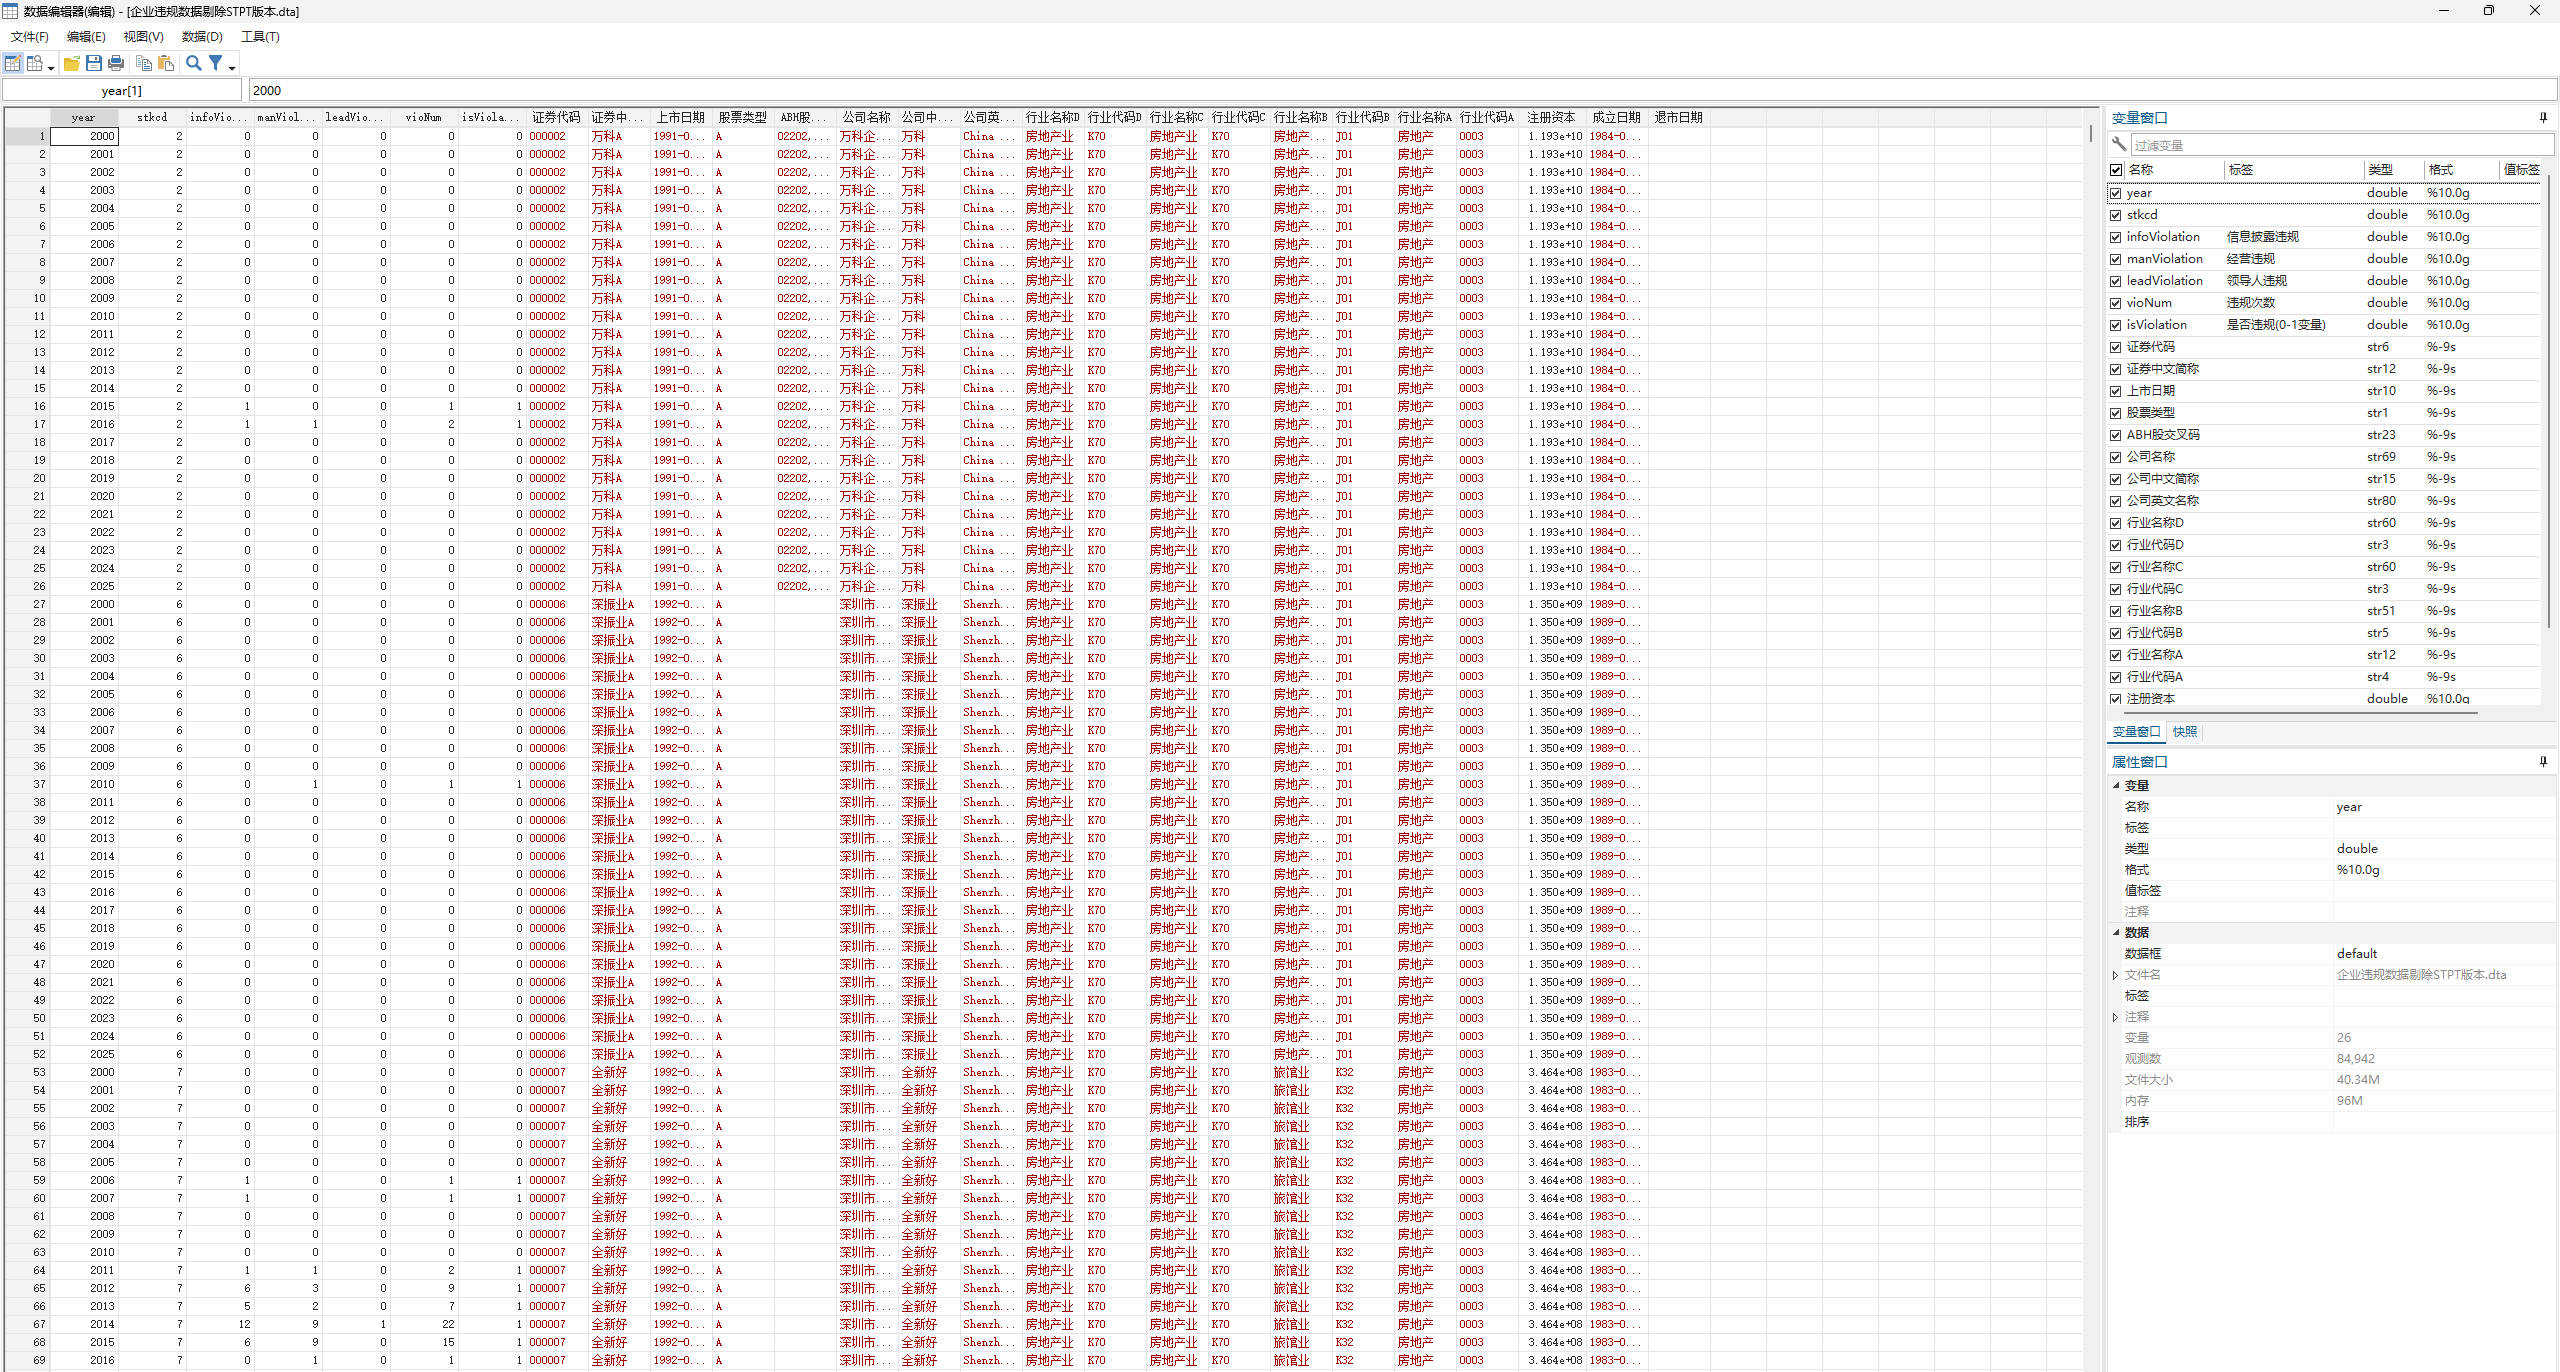Open a dataset with the folder icon

click(72, 63)
